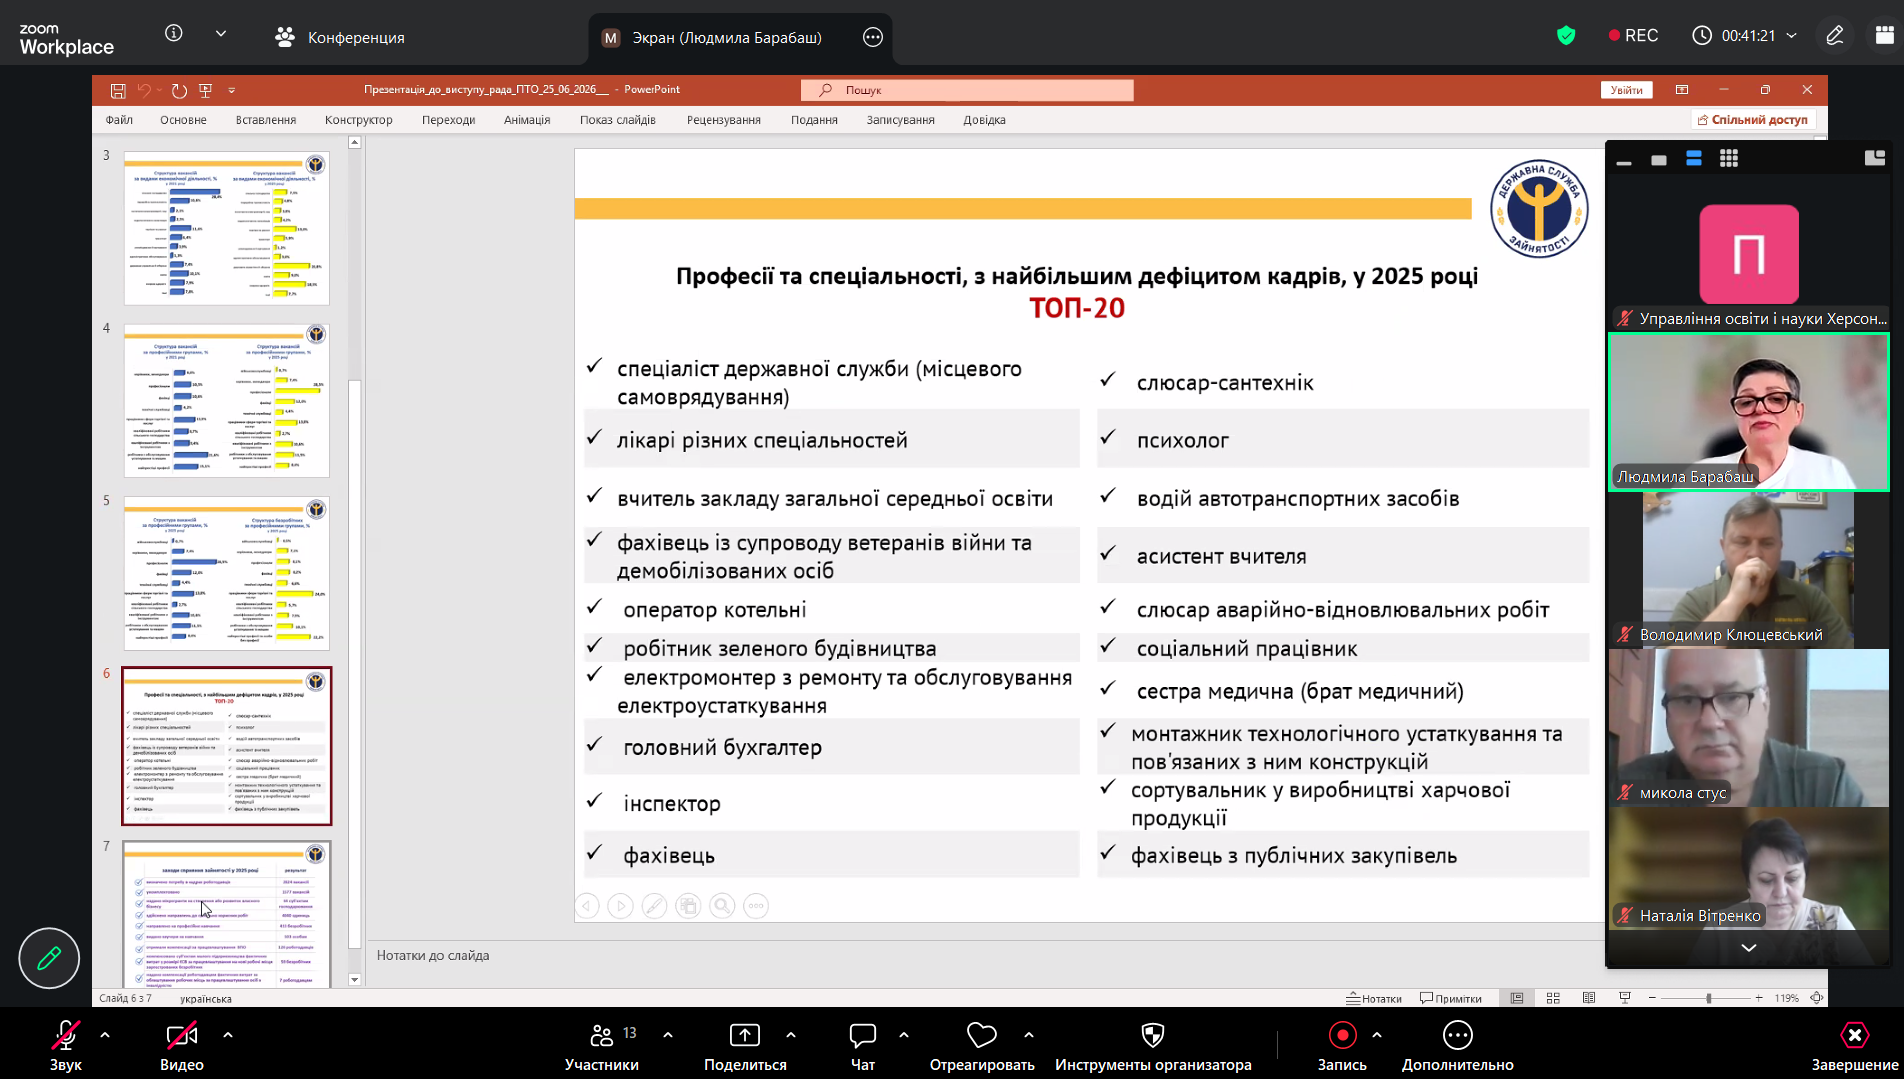
Task: Open the Поделиться share screen button
Action: click(x=745, y=1046)
